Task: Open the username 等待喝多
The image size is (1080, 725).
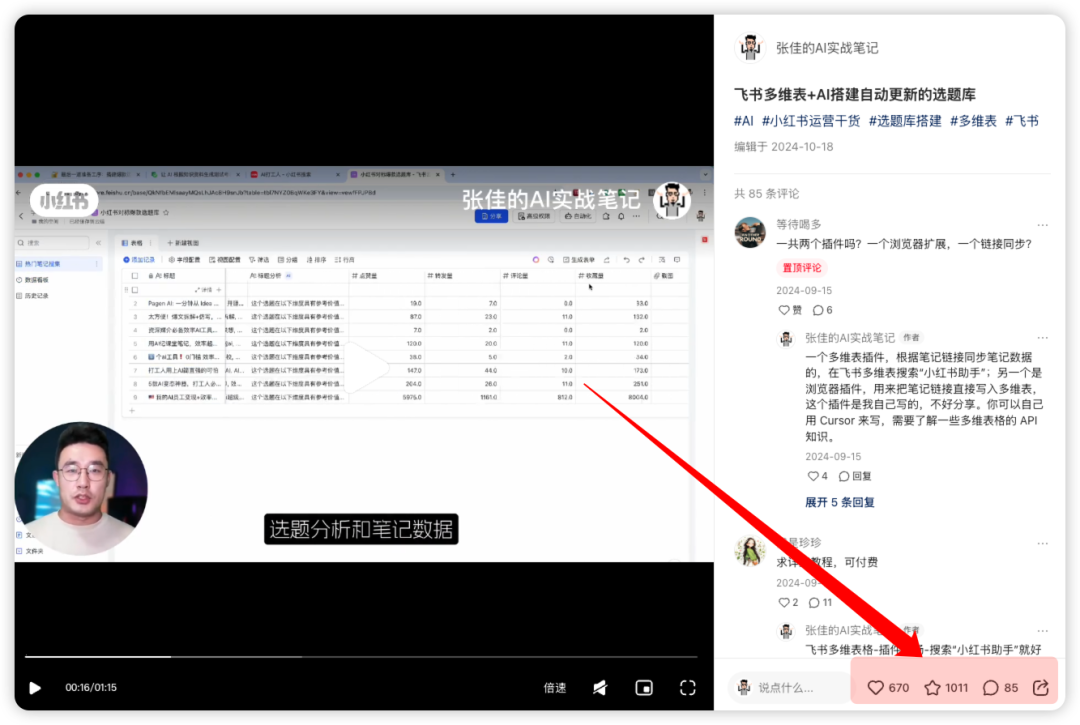Action: [x=799, y=224]
